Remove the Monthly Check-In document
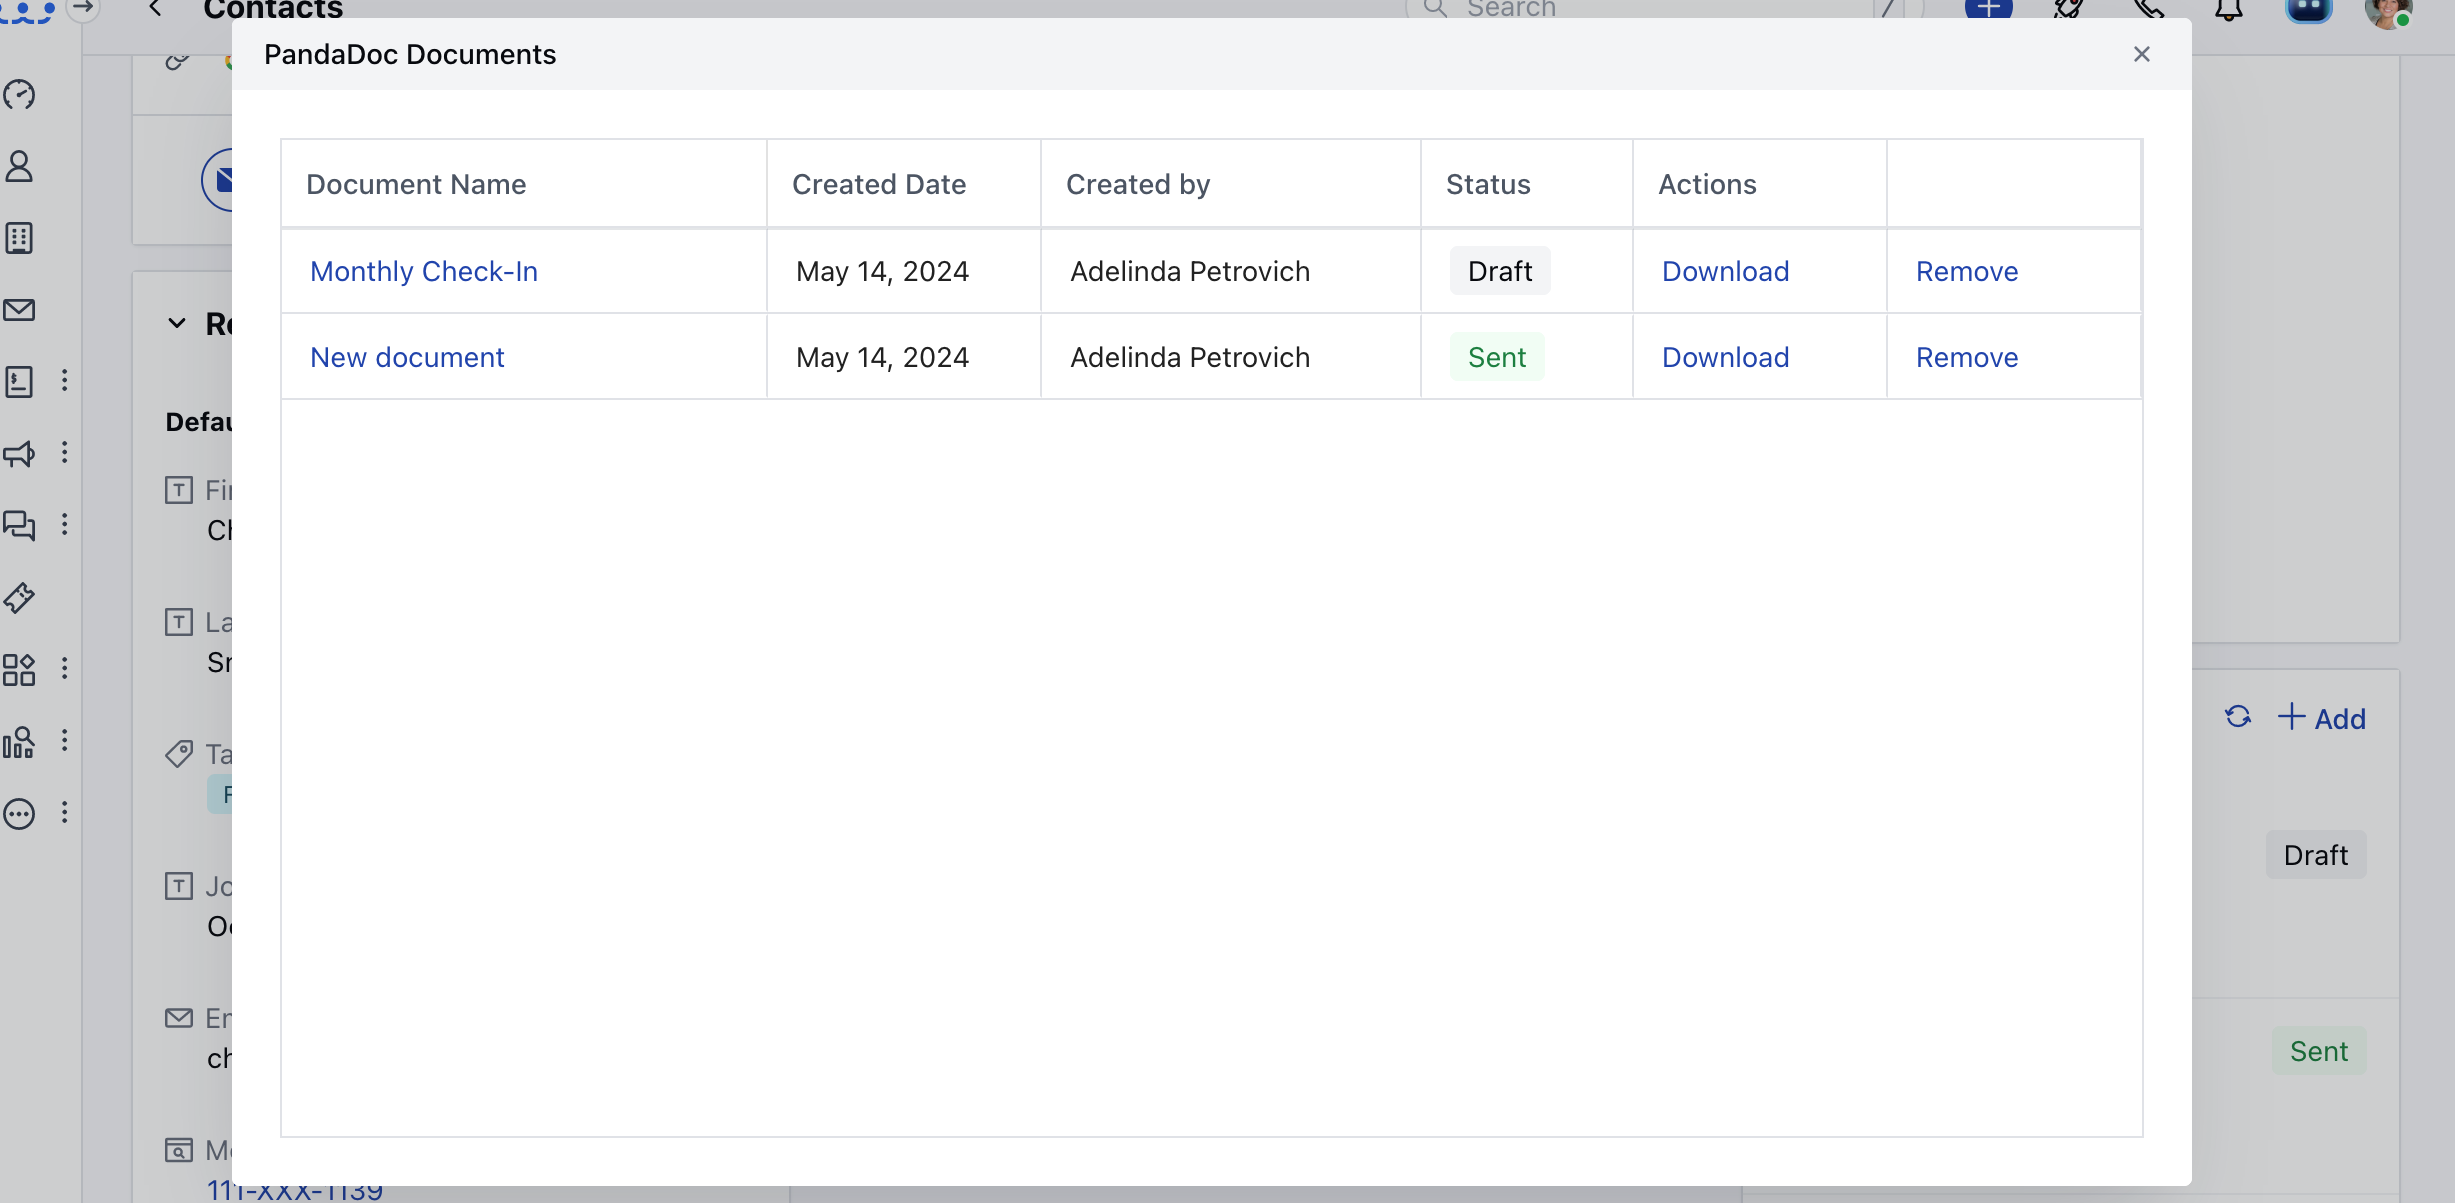 pyautogui.click(x=1967, y=271)
